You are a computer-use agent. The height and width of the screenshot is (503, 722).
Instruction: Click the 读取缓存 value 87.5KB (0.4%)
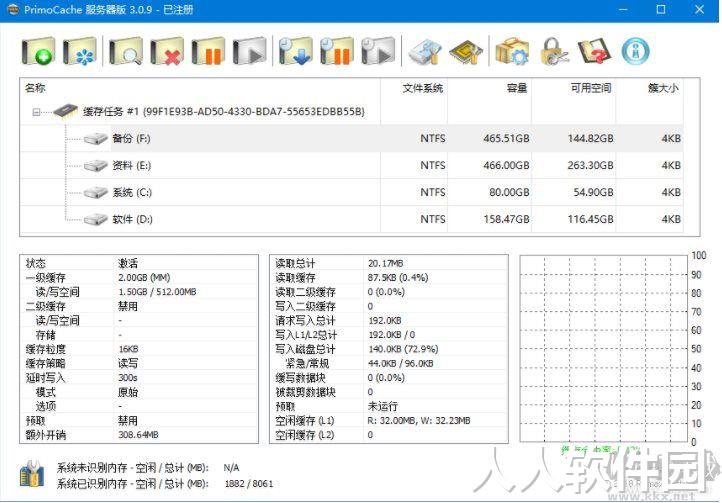tap(398, 278)
